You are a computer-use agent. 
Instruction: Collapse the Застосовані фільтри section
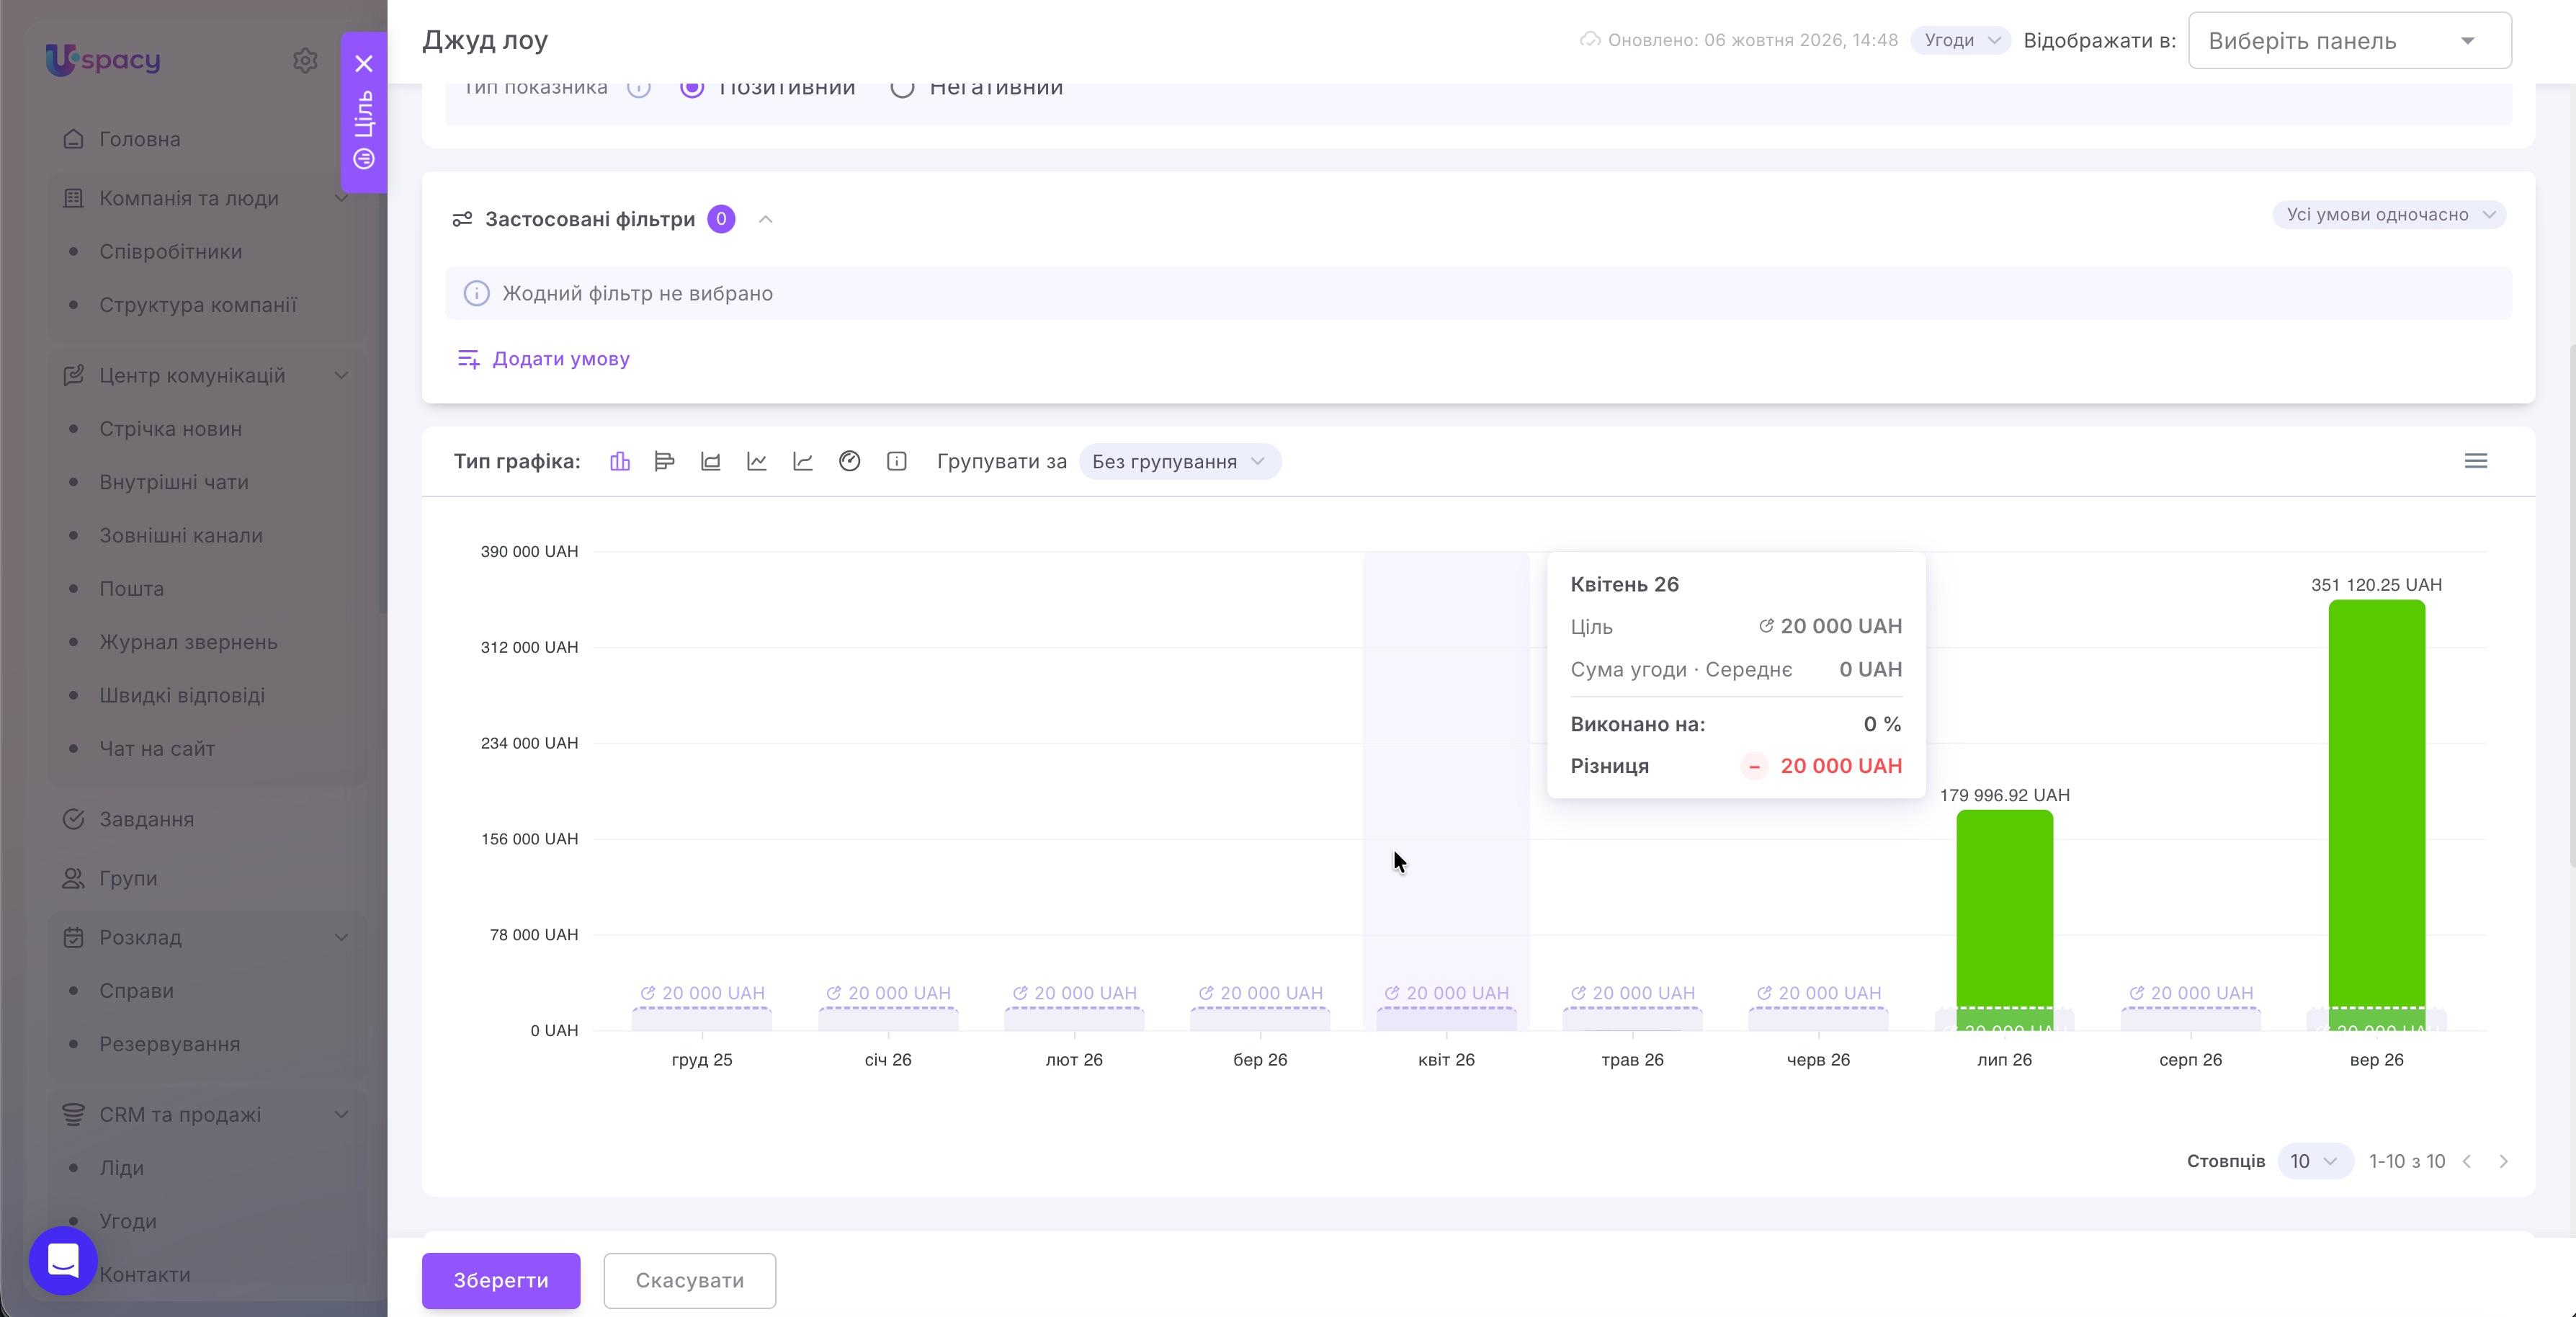pyautogui.click(x=766, y=219)
